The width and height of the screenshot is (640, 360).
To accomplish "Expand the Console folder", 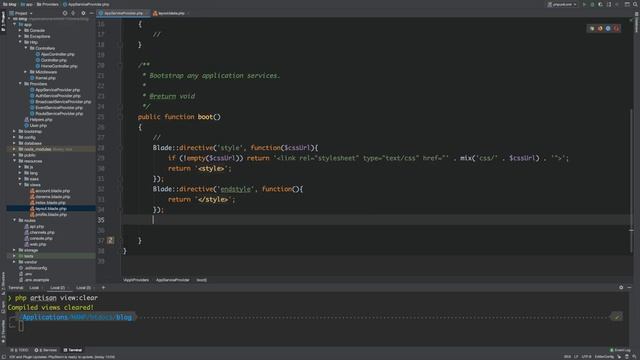I will tap(20, 30).
